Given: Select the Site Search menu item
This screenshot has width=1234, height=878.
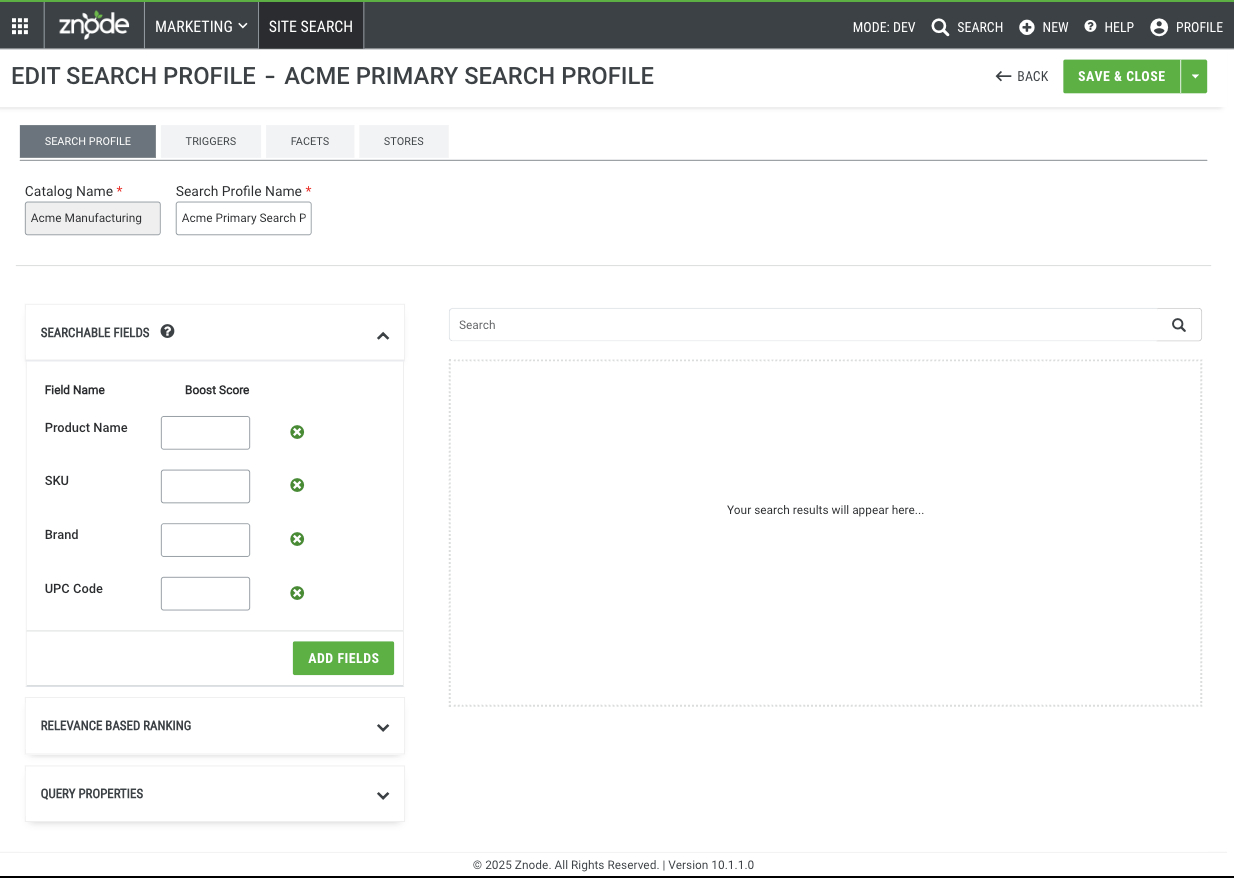Looking at the screenshot, I should coord(311,26).
